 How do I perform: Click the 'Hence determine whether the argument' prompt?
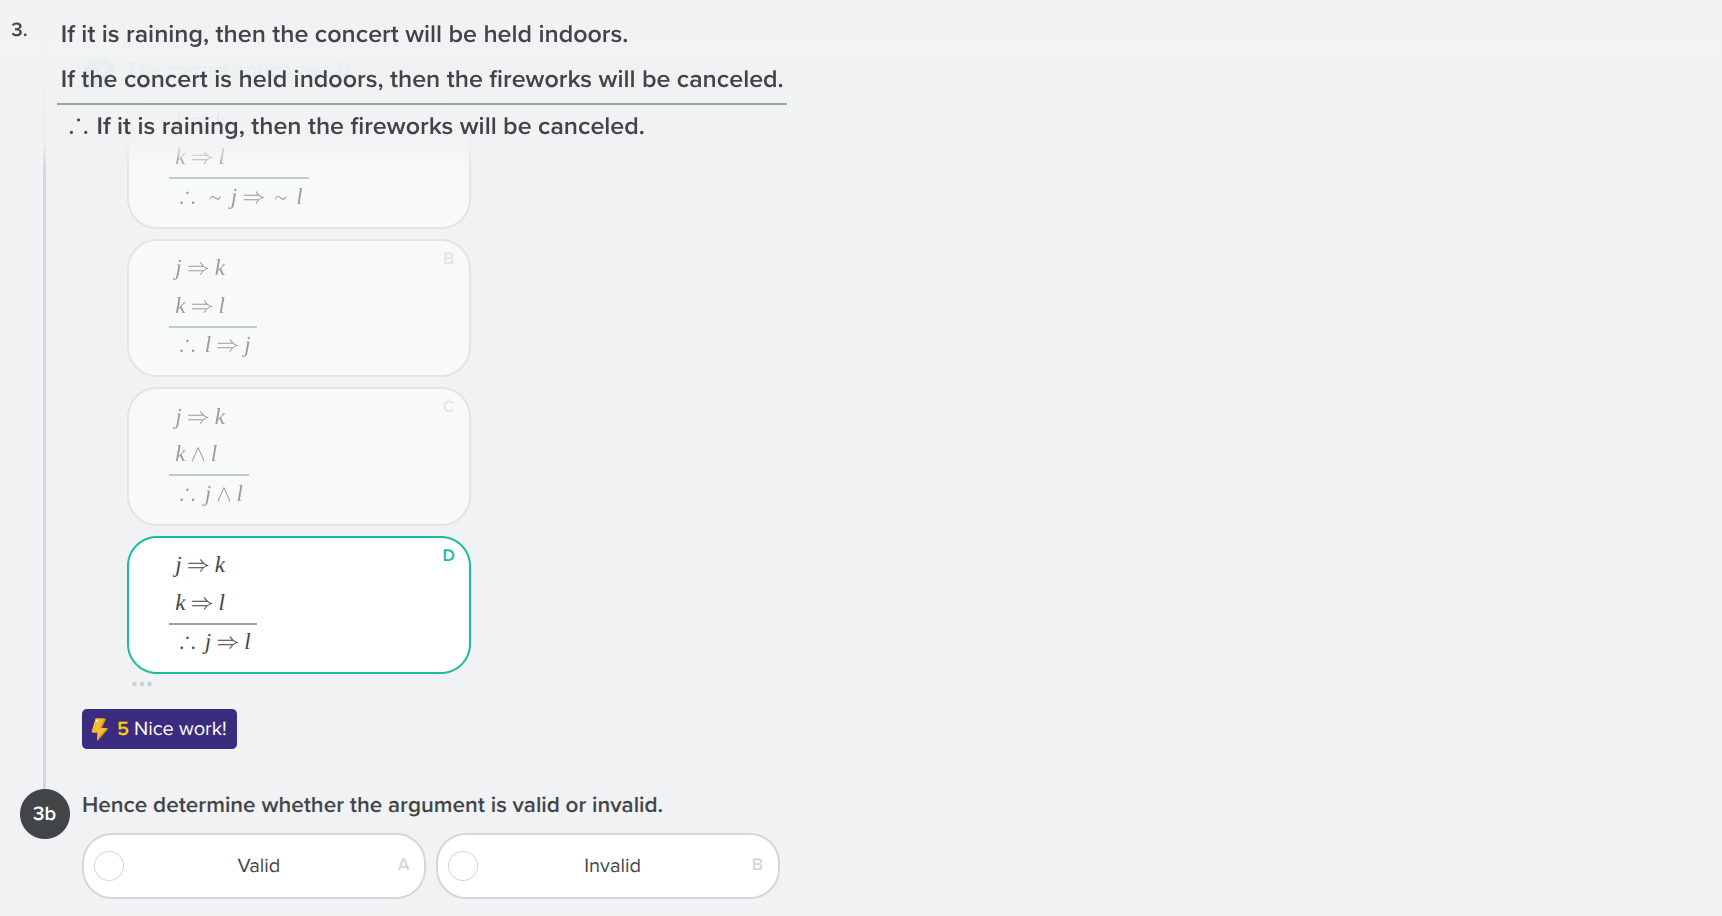pyautogui.click(x=372, y=805)
